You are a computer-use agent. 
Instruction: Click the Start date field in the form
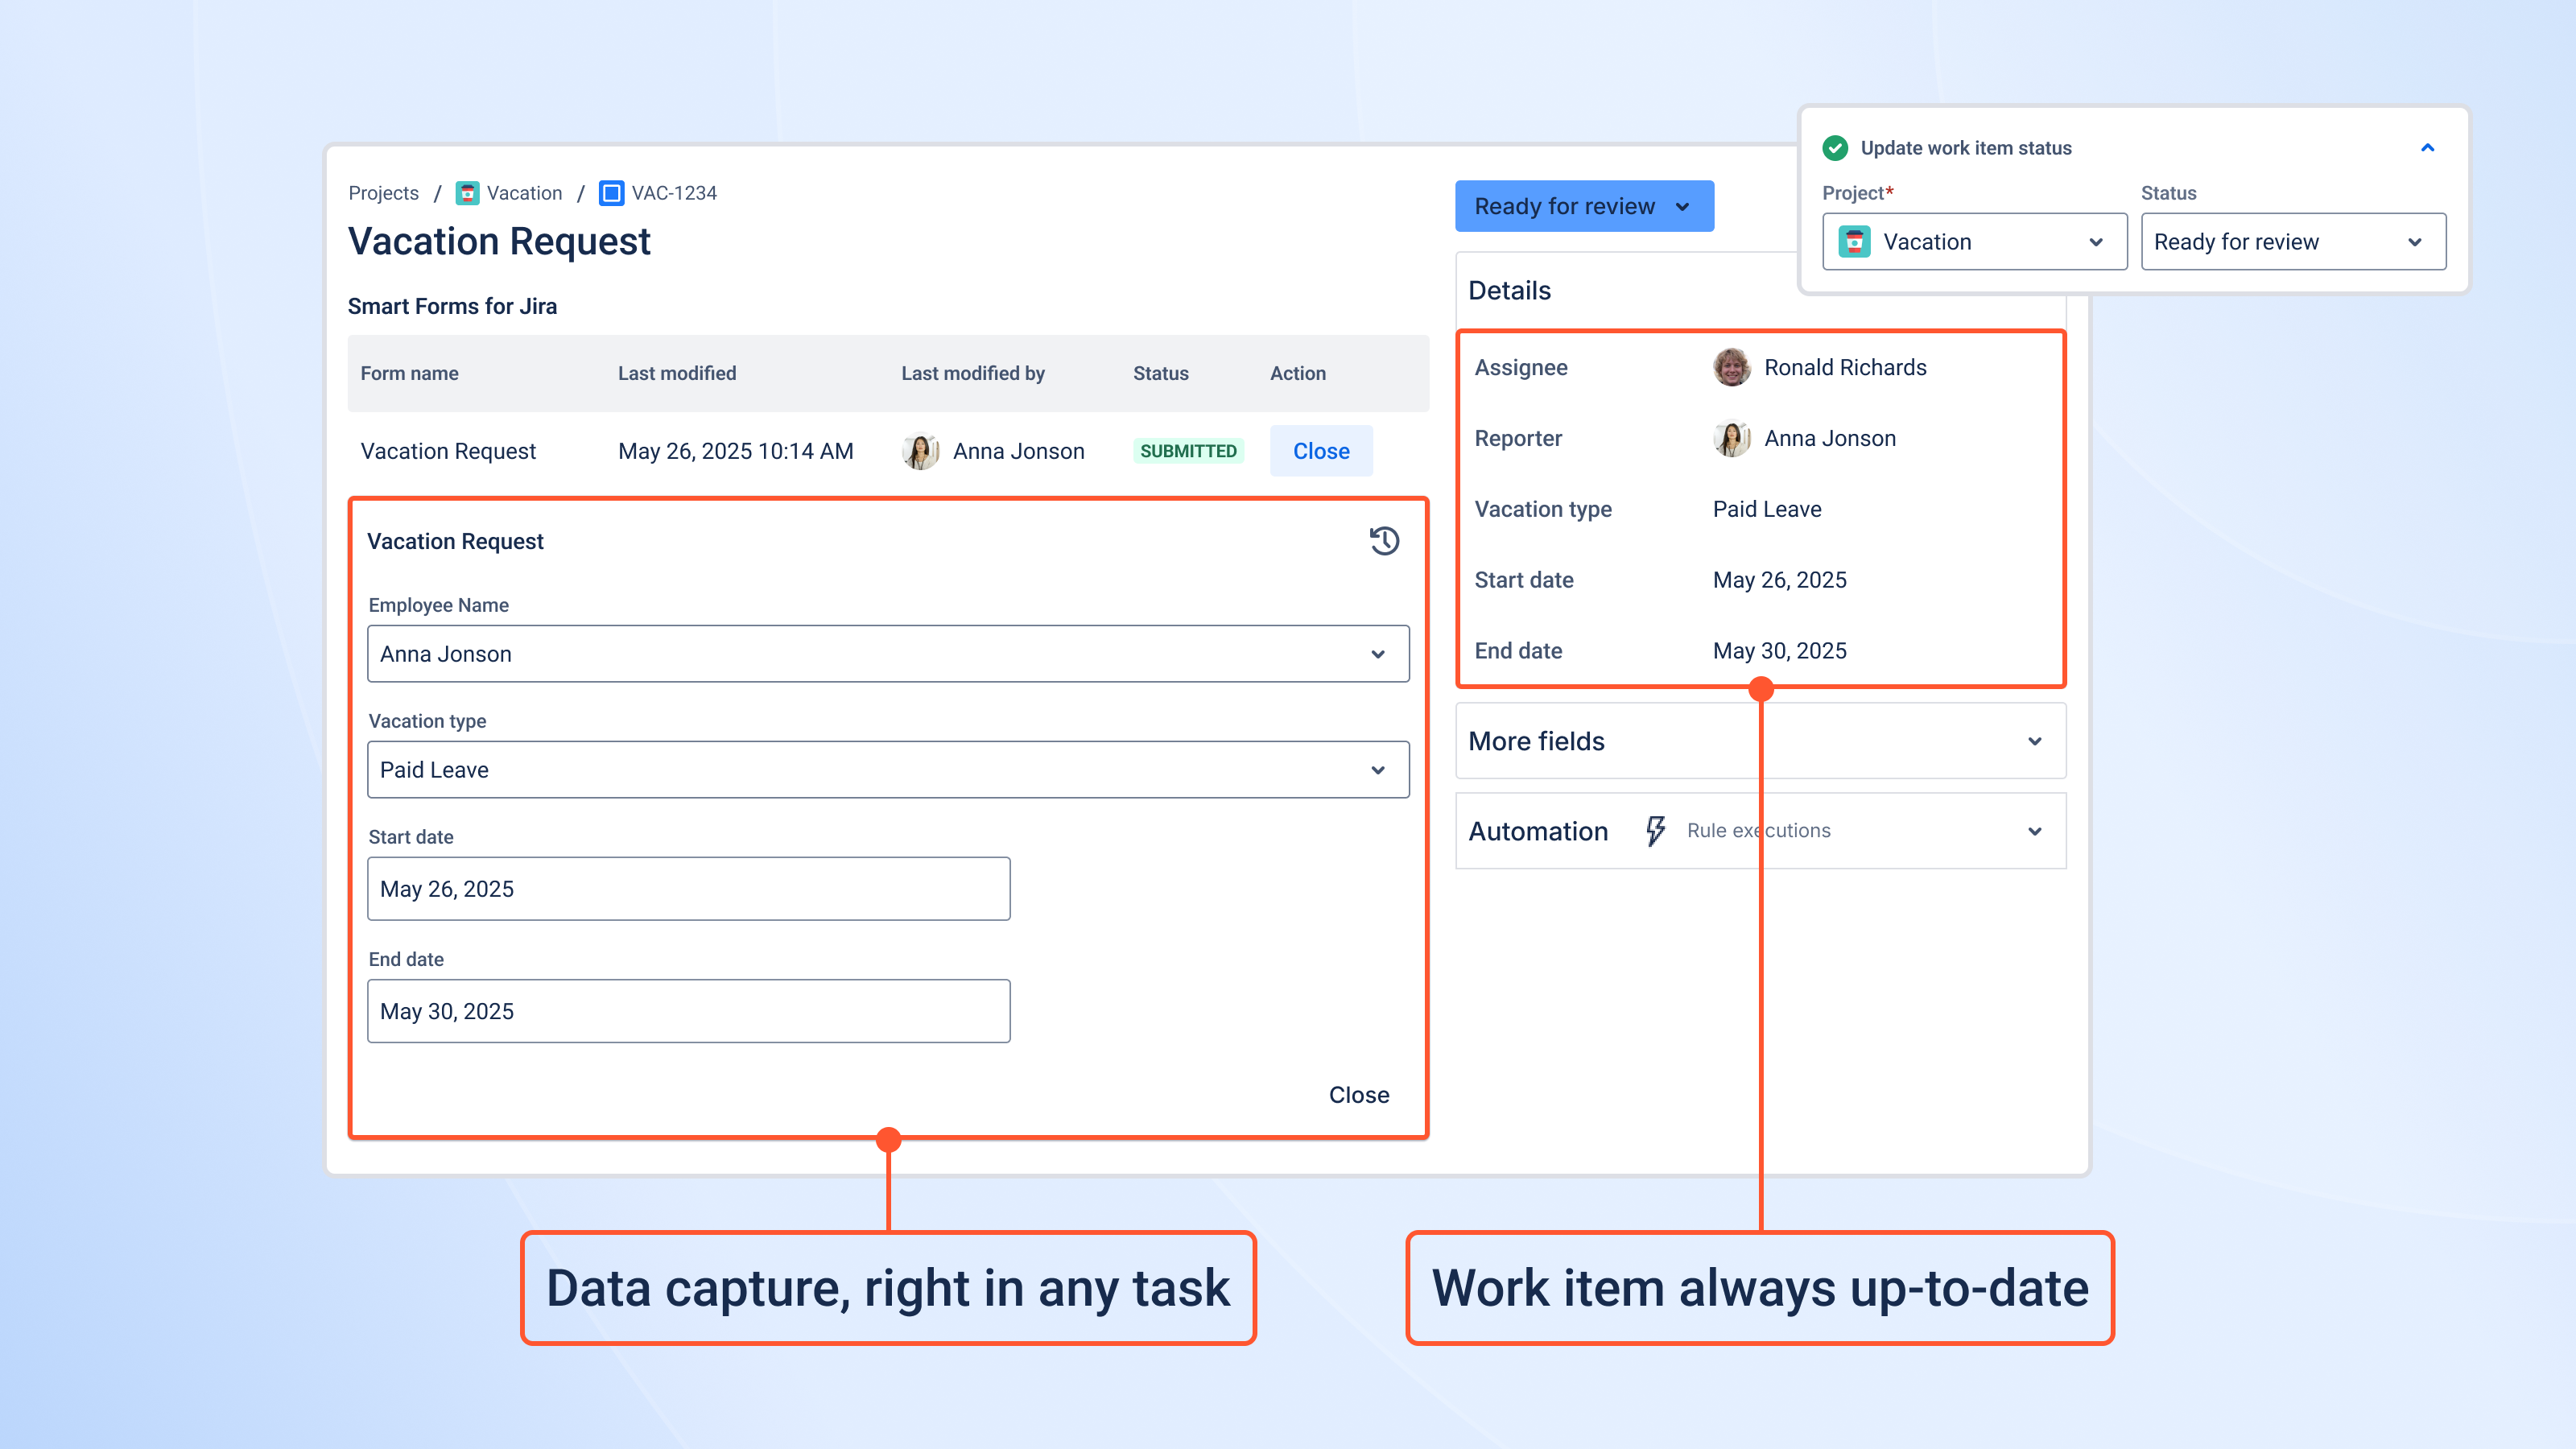click(x=688, y=889)
